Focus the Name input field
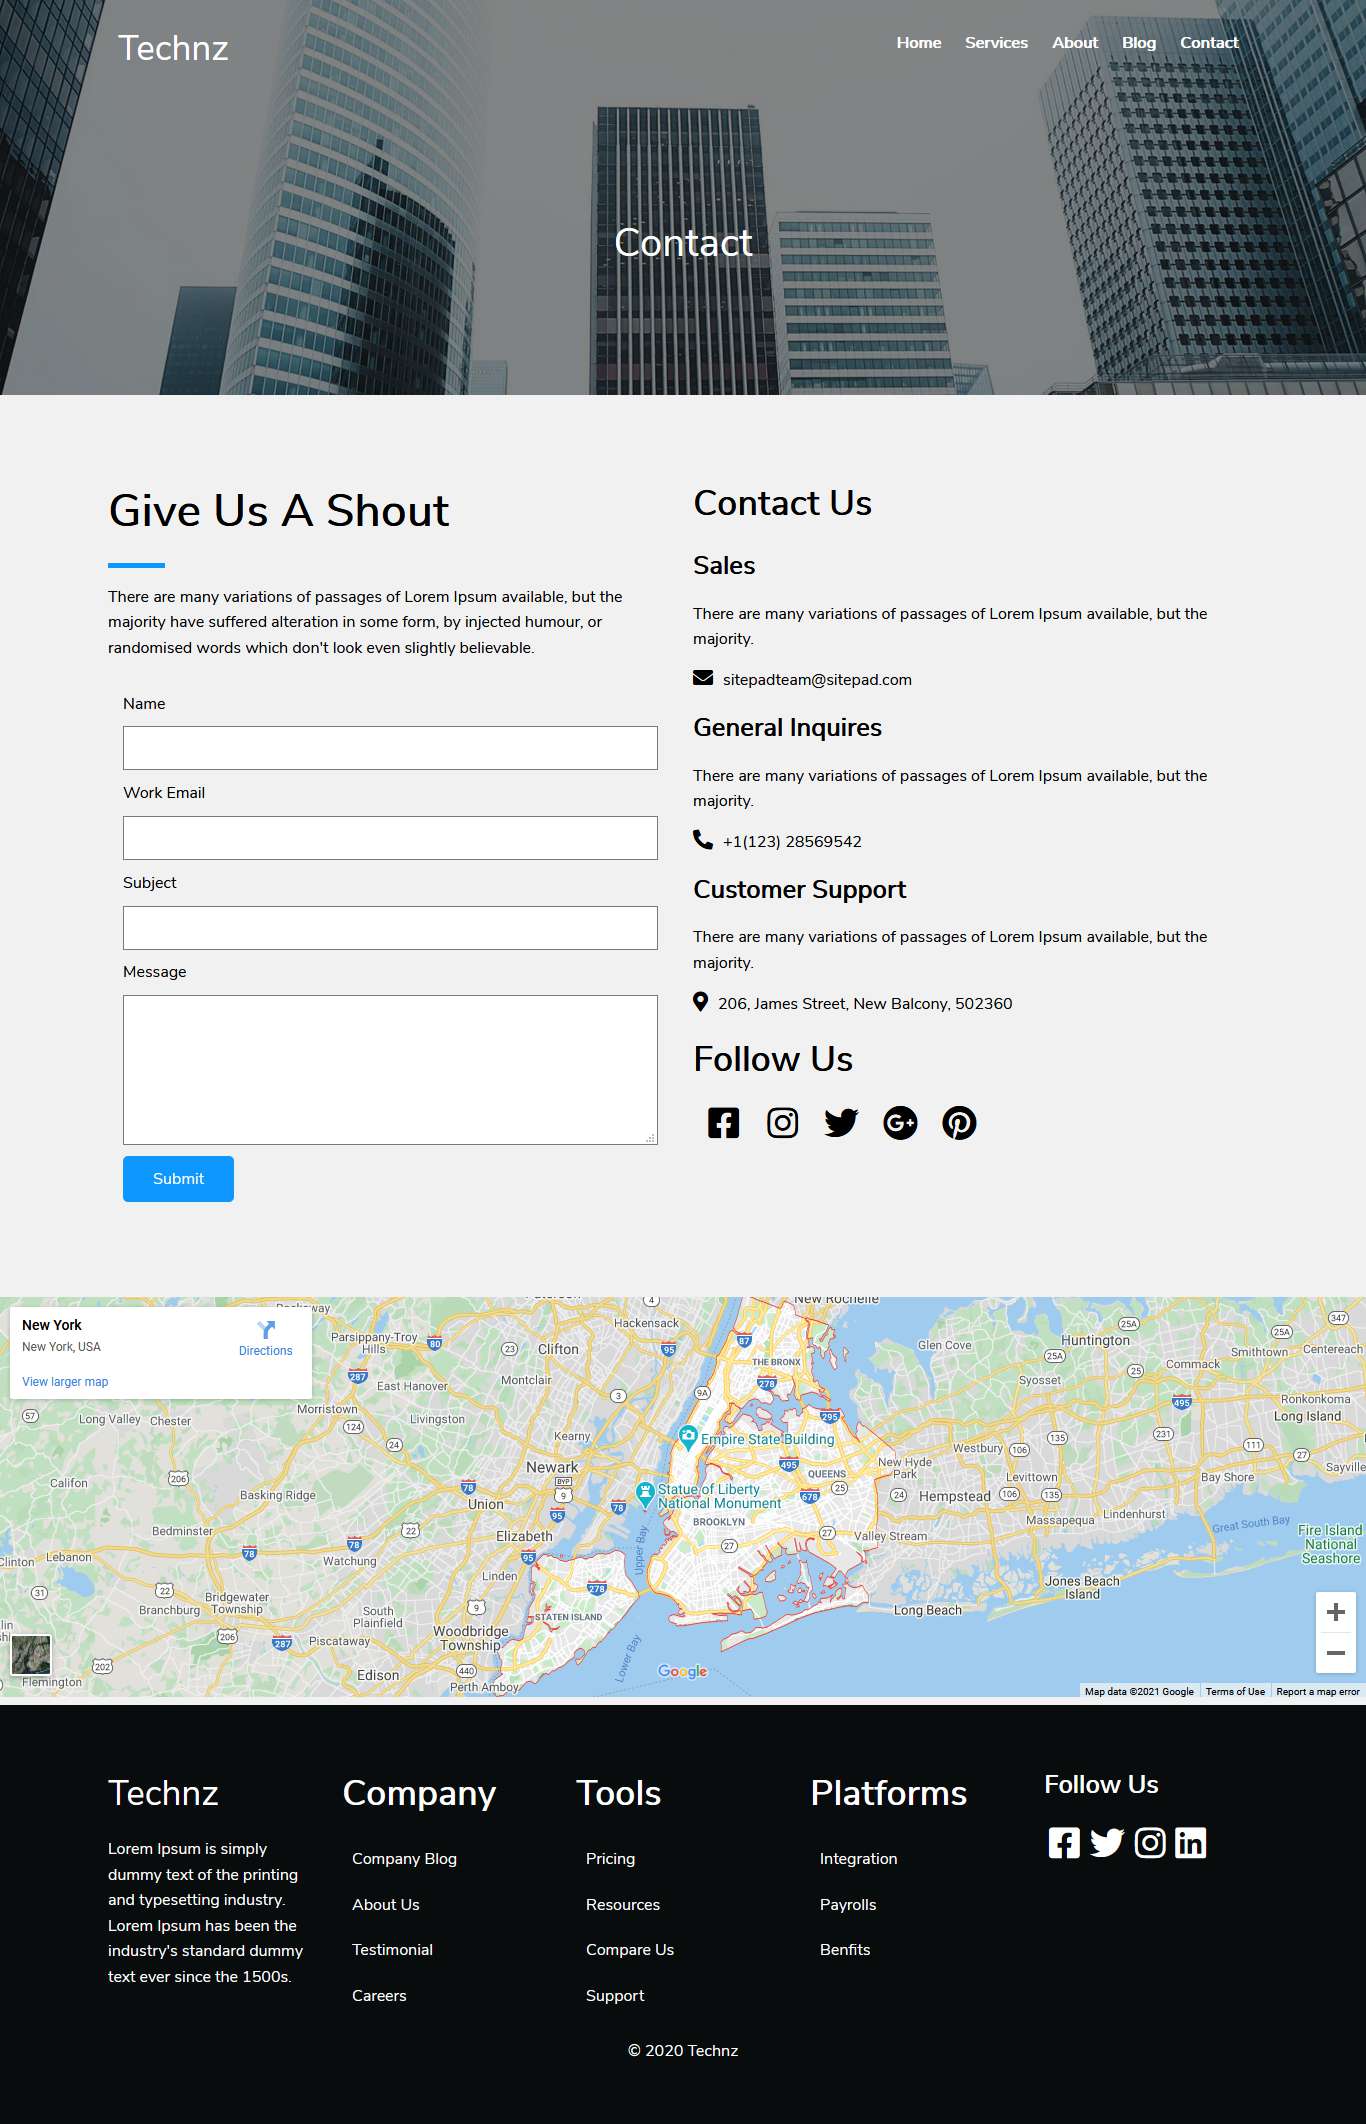Viewport: 1366px width, 2124px height. click(390, 748)
